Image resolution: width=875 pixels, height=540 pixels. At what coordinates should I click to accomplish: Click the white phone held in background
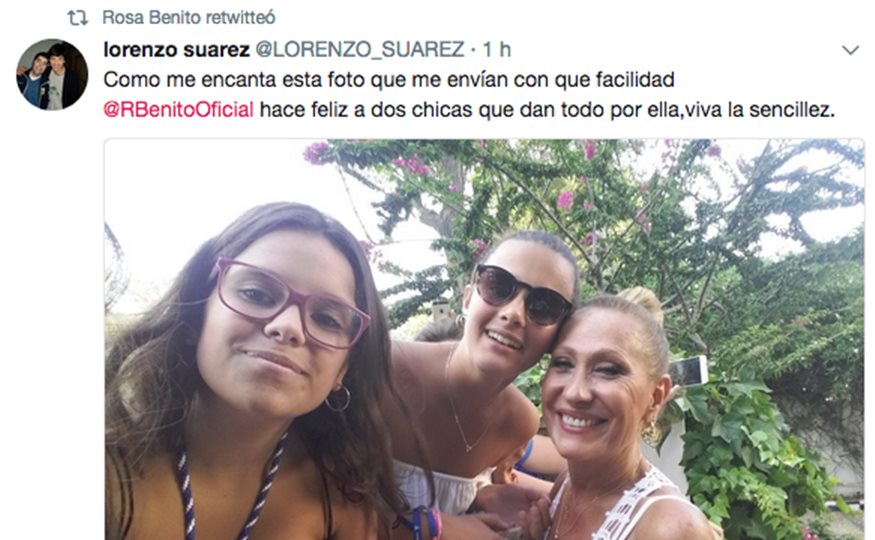[x=689, y=372]
